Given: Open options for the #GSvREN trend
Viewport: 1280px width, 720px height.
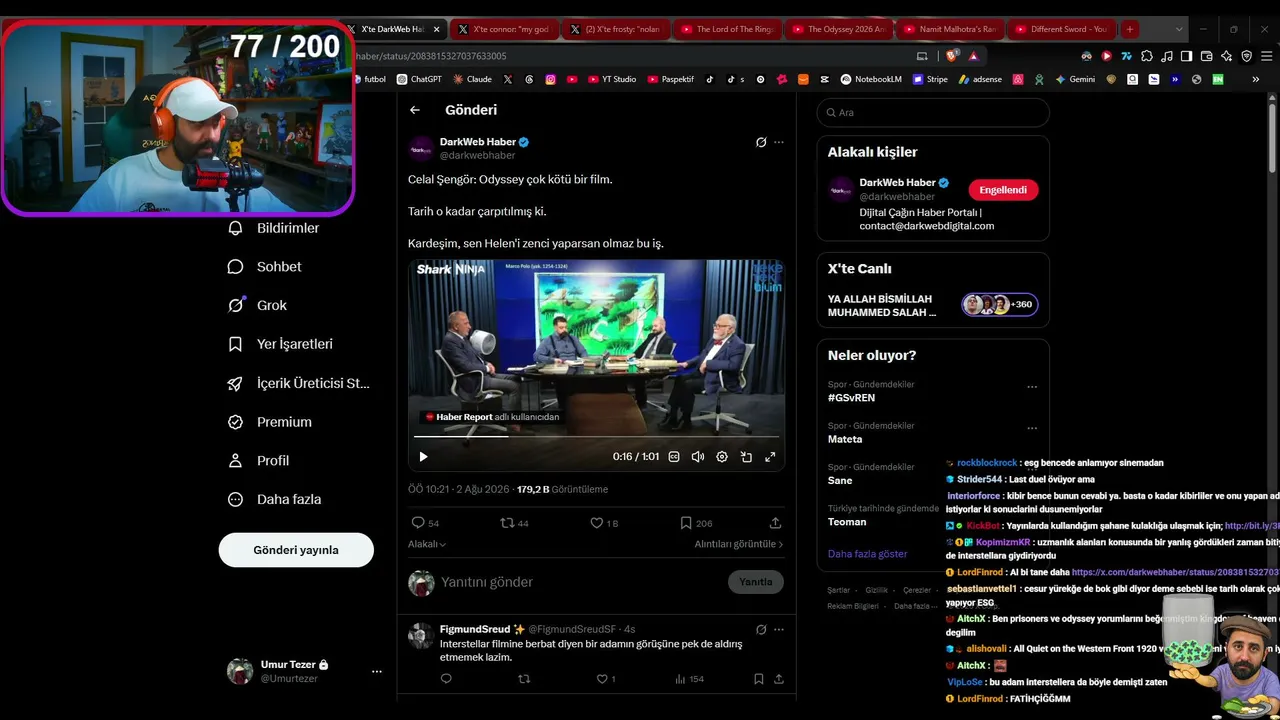Looking at the screenshot, I should tap(1032, 386).
